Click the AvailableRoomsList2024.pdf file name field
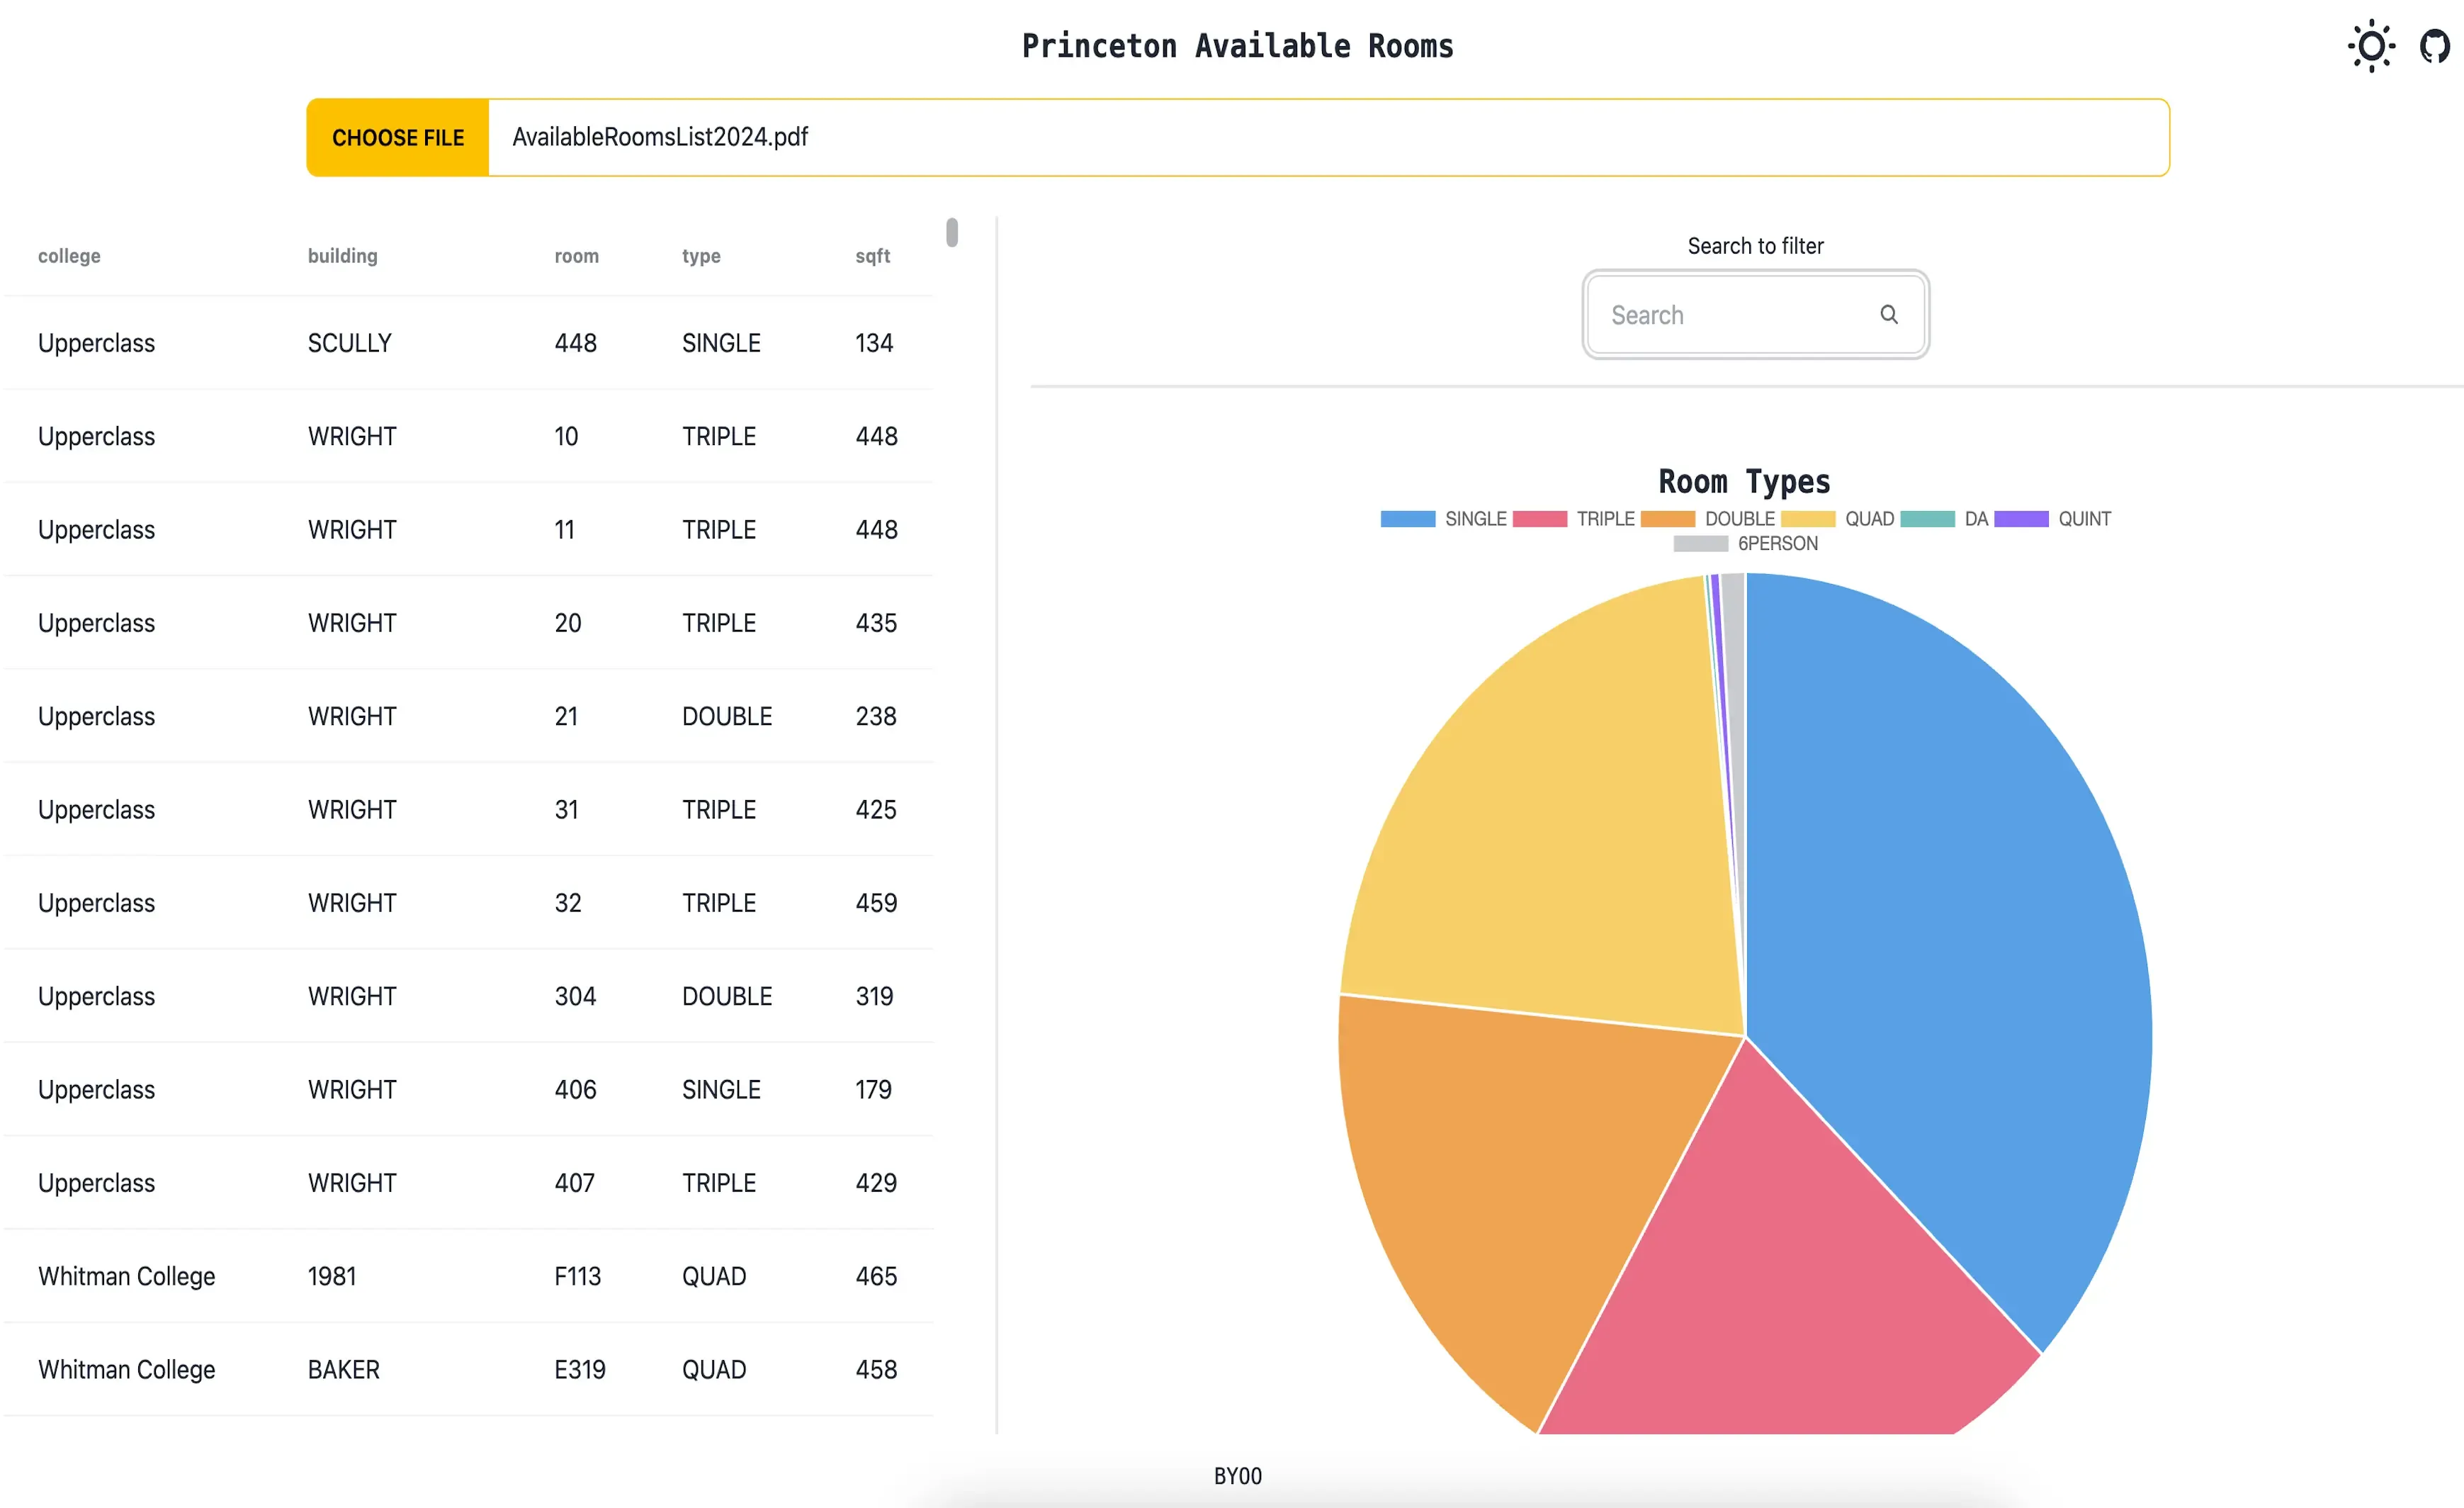2464x1508 pixels. coord(1328,137)
